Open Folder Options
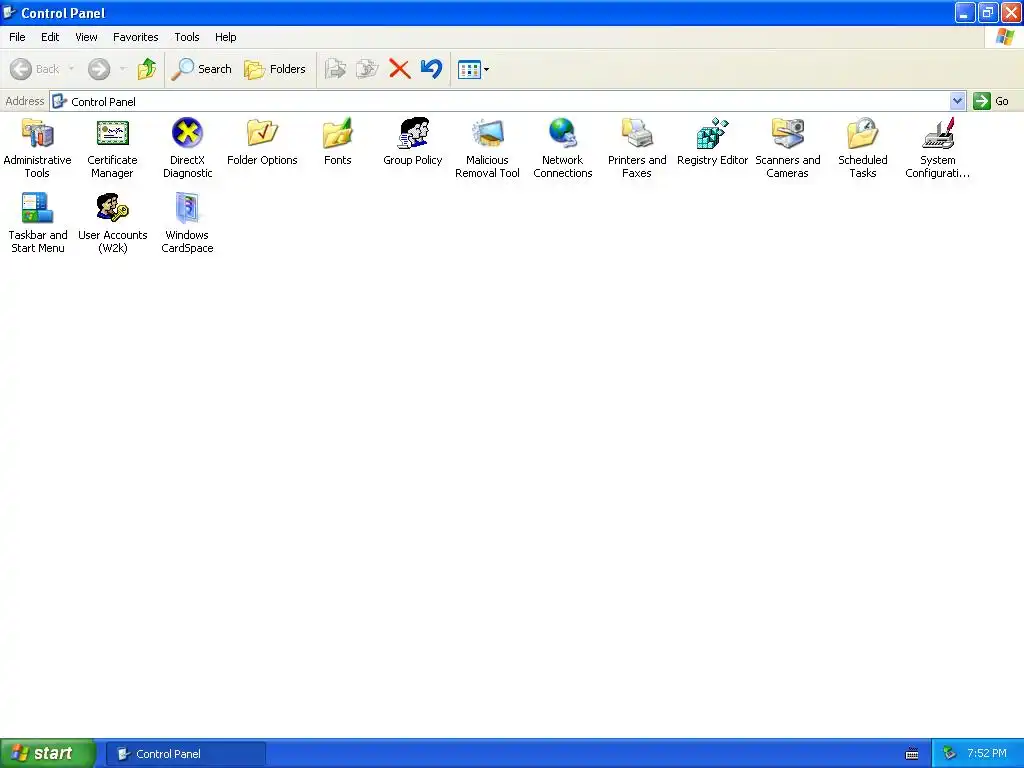 (x=262, y=142)
